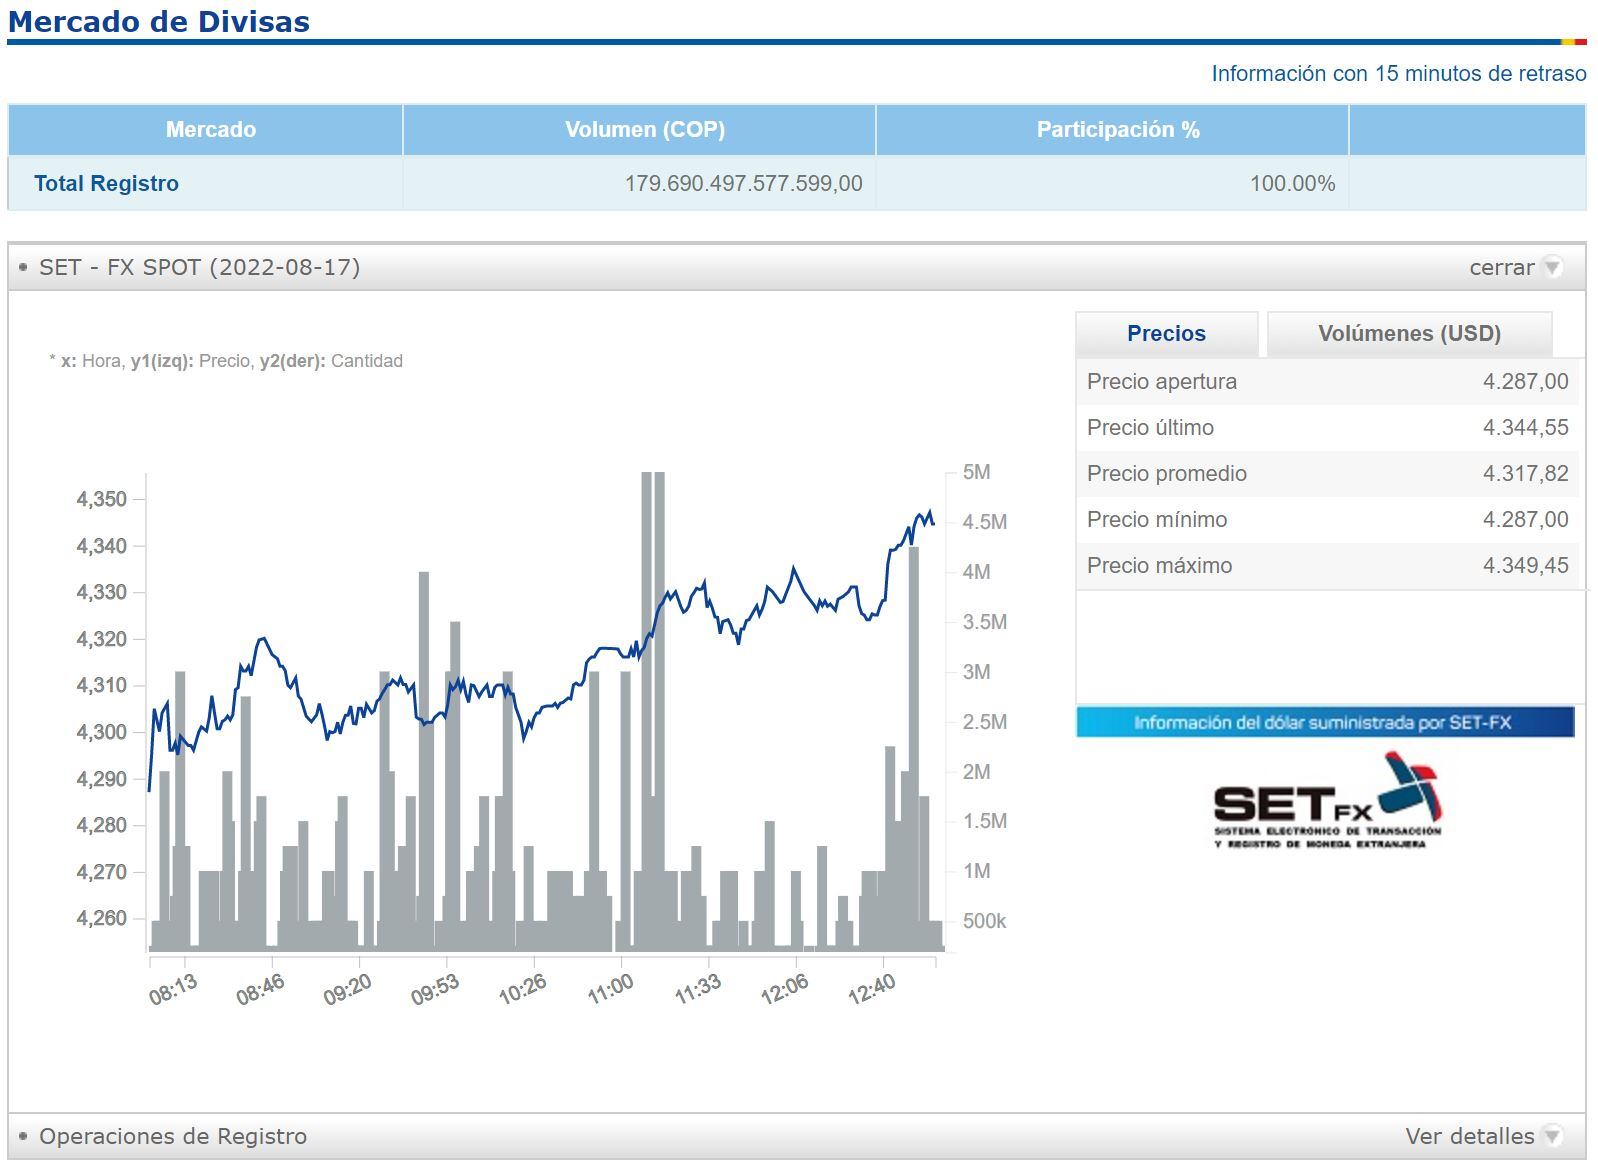Click the SET FX logo image
This screenshot has height=1172, width=1598.
point(1327,802)
